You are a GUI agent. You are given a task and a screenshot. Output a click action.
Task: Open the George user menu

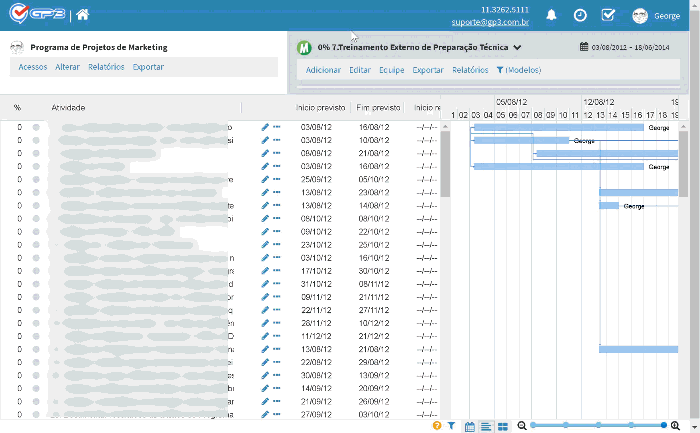pyautogui.click(x=656, y=16)
